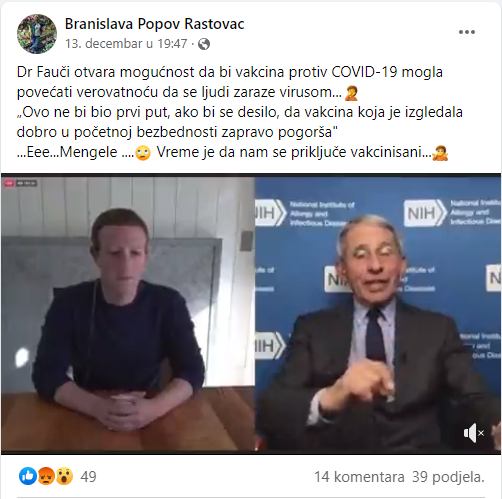Click the angry reaction icon
This screenshot has height=499, width=502.
tap(46, 476)
